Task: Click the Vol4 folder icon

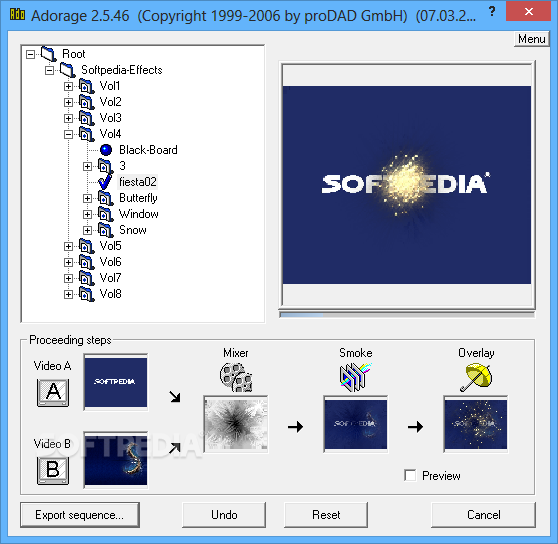Action: pos(86,134)
